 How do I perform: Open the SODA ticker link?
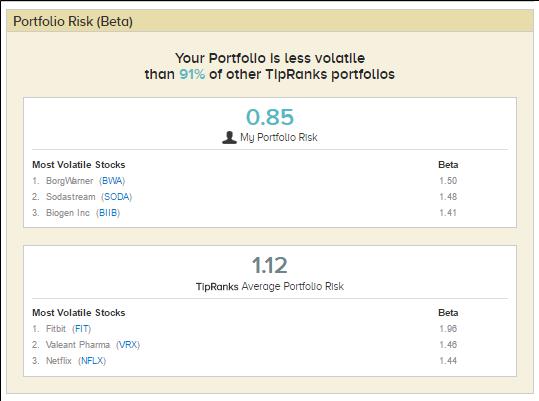(x=117, y=197)
